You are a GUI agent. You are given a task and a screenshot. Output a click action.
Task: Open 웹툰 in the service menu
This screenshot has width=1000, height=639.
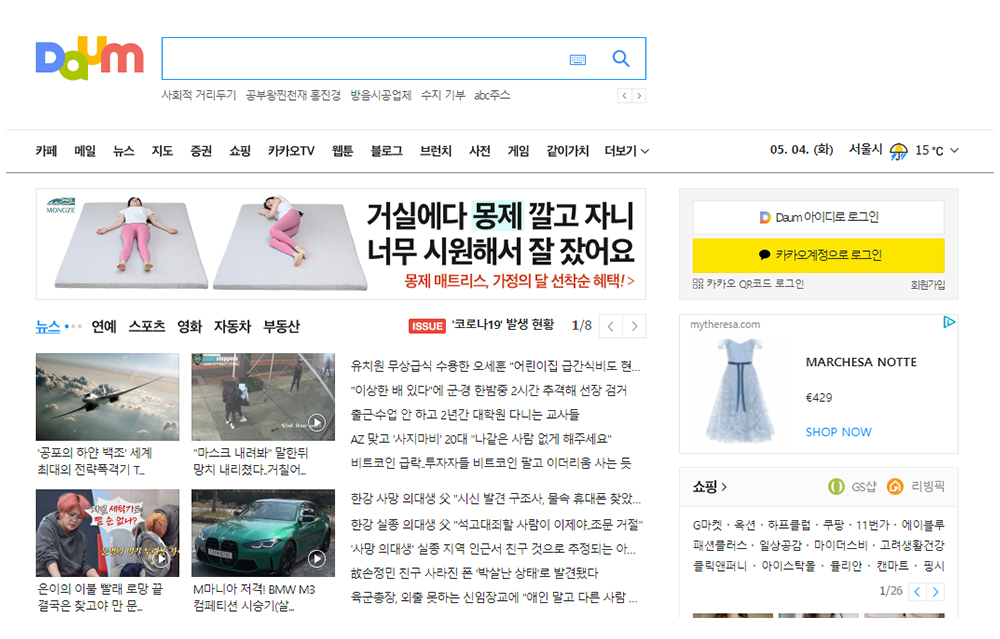(342, 151)
